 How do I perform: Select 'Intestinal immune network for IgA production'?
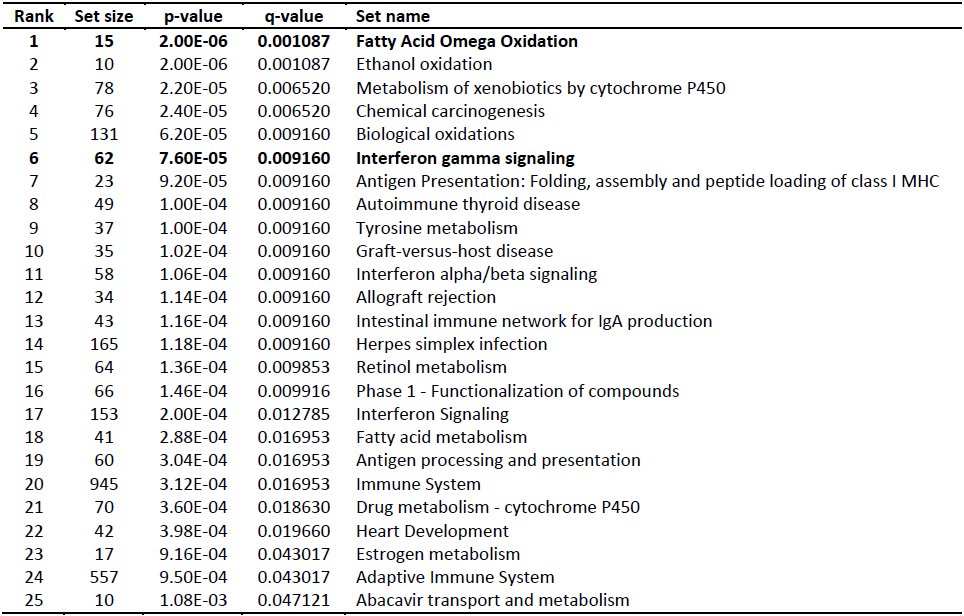point(534,321)
